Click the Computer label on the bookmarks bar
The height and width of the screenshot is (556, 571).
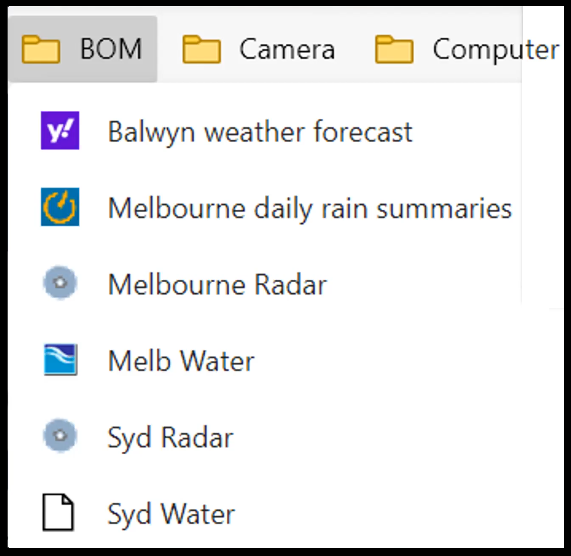tap(496, 50)
